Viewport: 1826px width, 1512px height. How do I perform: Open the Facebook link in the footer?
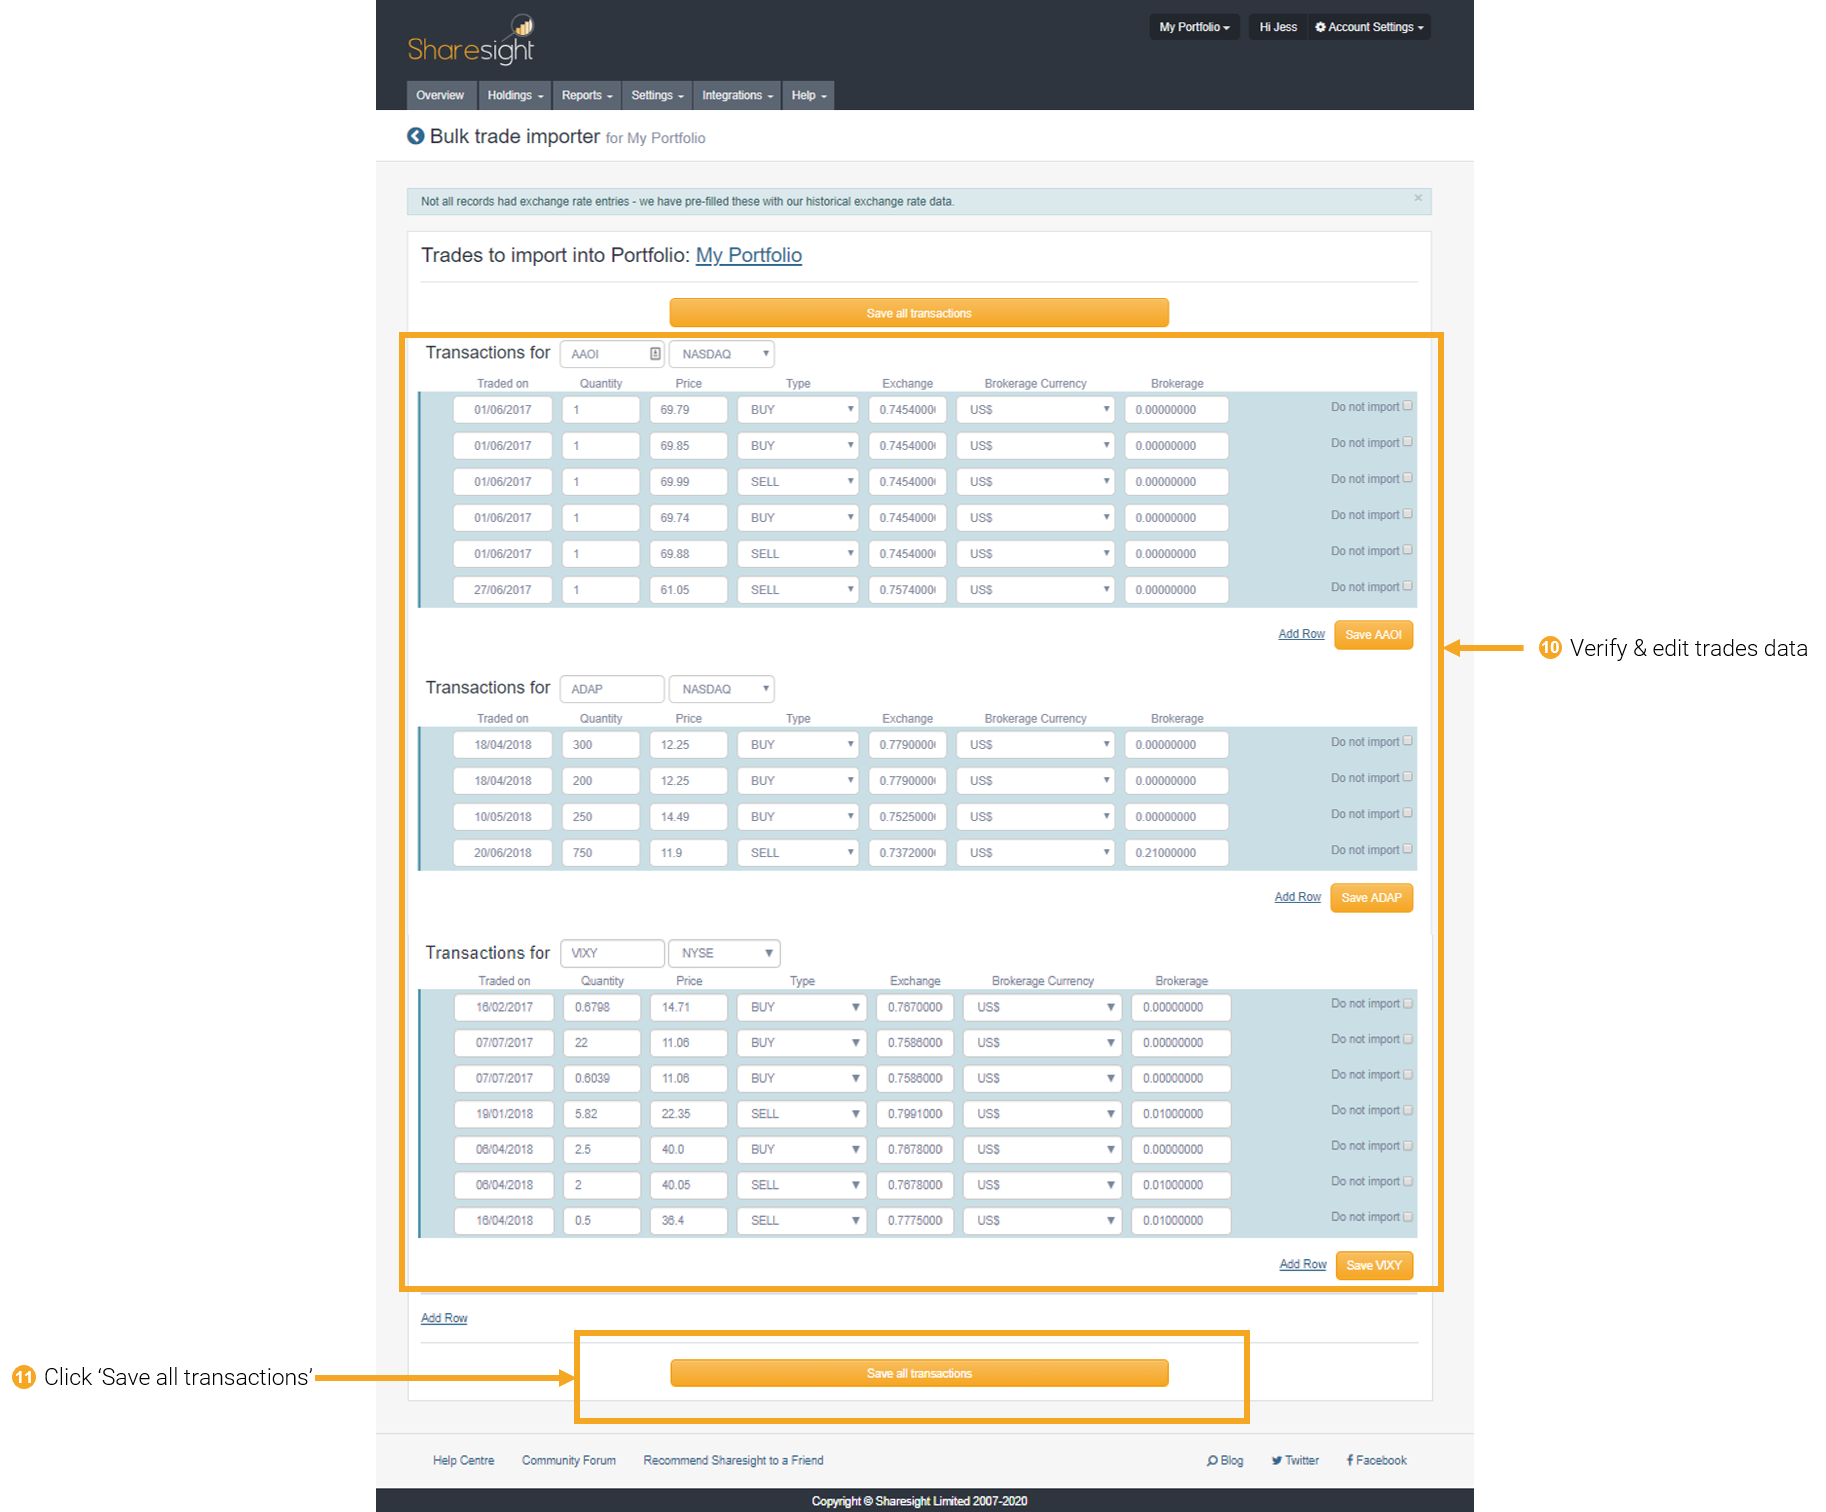tap(1377, 1460)
